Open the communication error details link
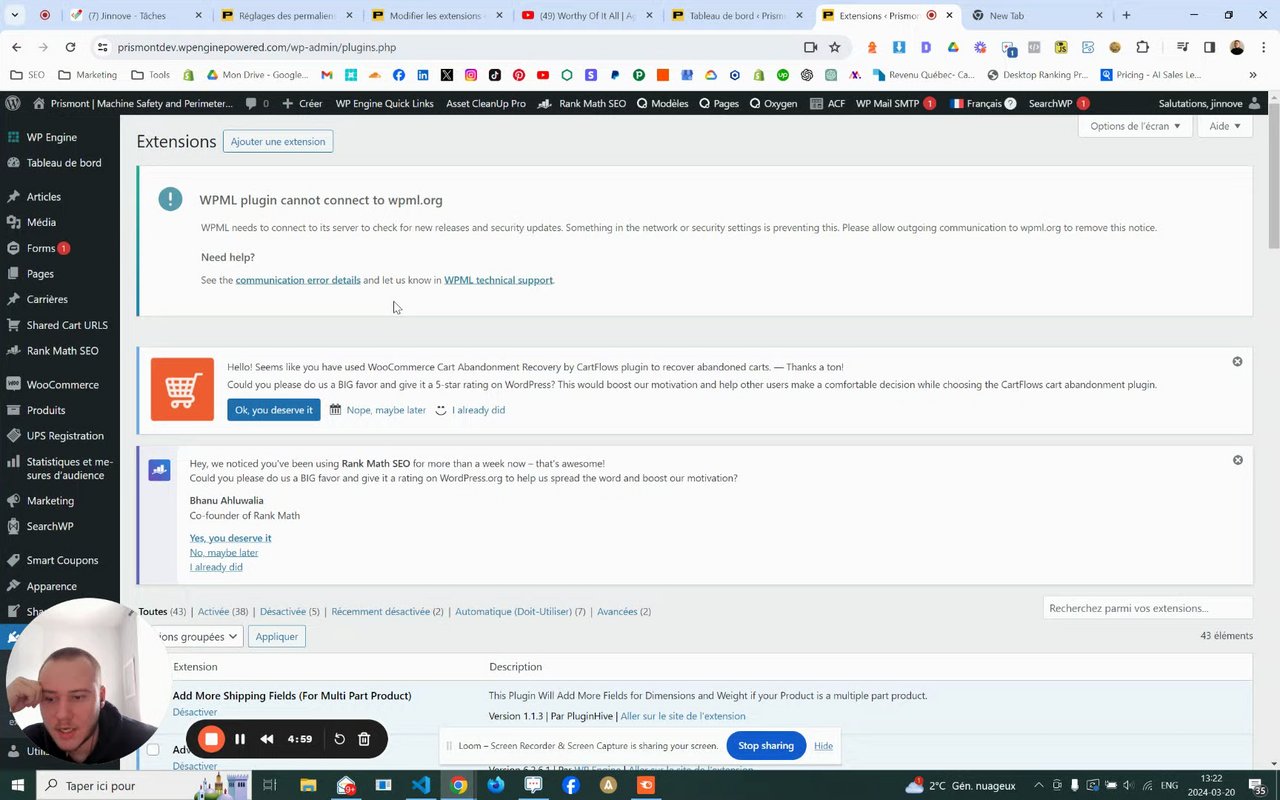Screen dimensions: 1280x800 click(298, 280)
